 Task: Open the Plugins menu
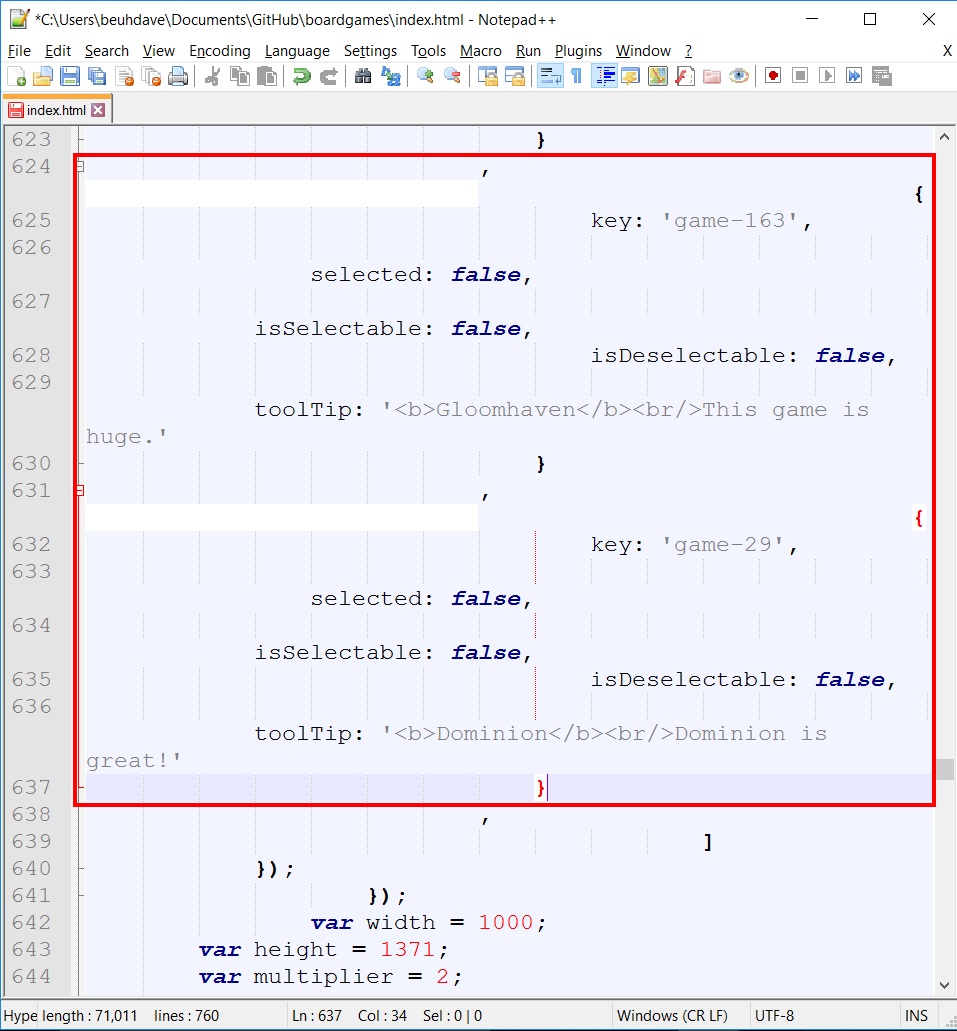click(578, 51)
